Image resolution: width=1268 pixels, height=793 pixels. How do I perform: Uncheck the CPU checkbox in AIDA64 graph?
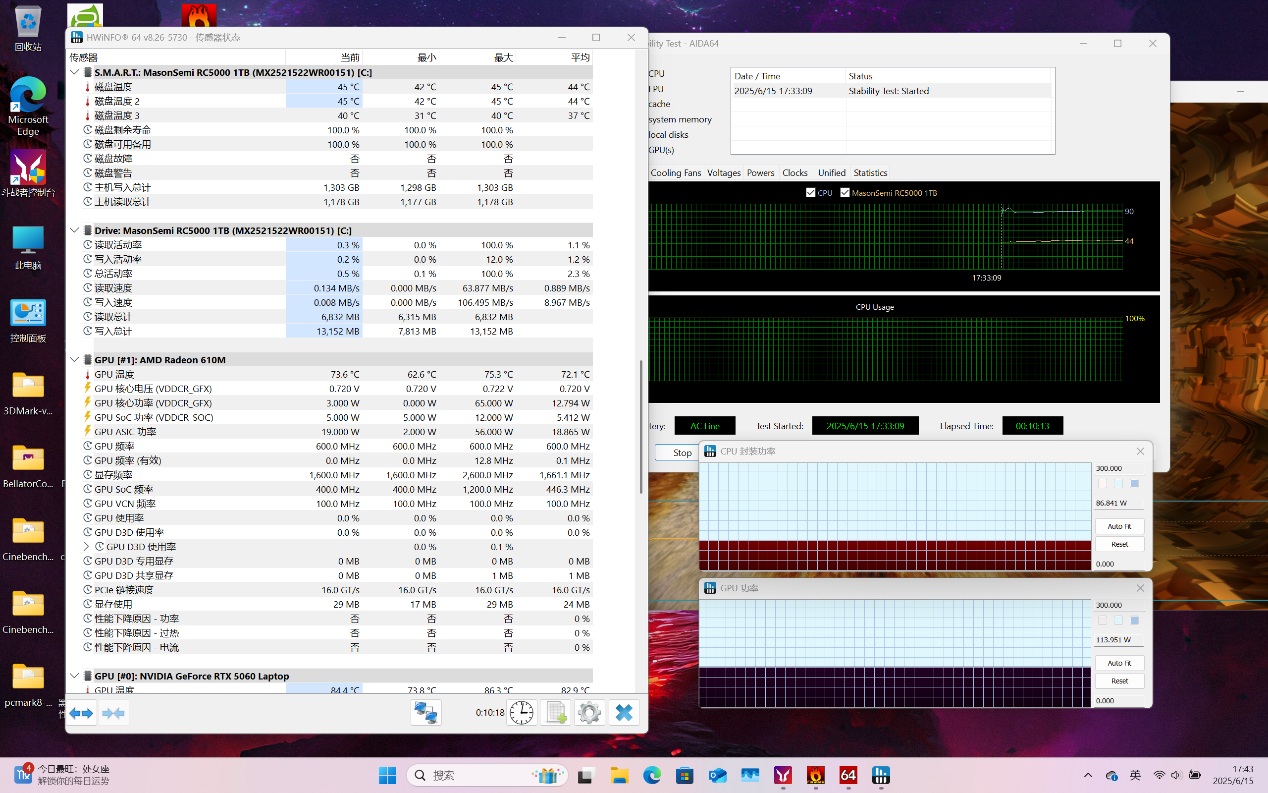click(x=810, y=193)
